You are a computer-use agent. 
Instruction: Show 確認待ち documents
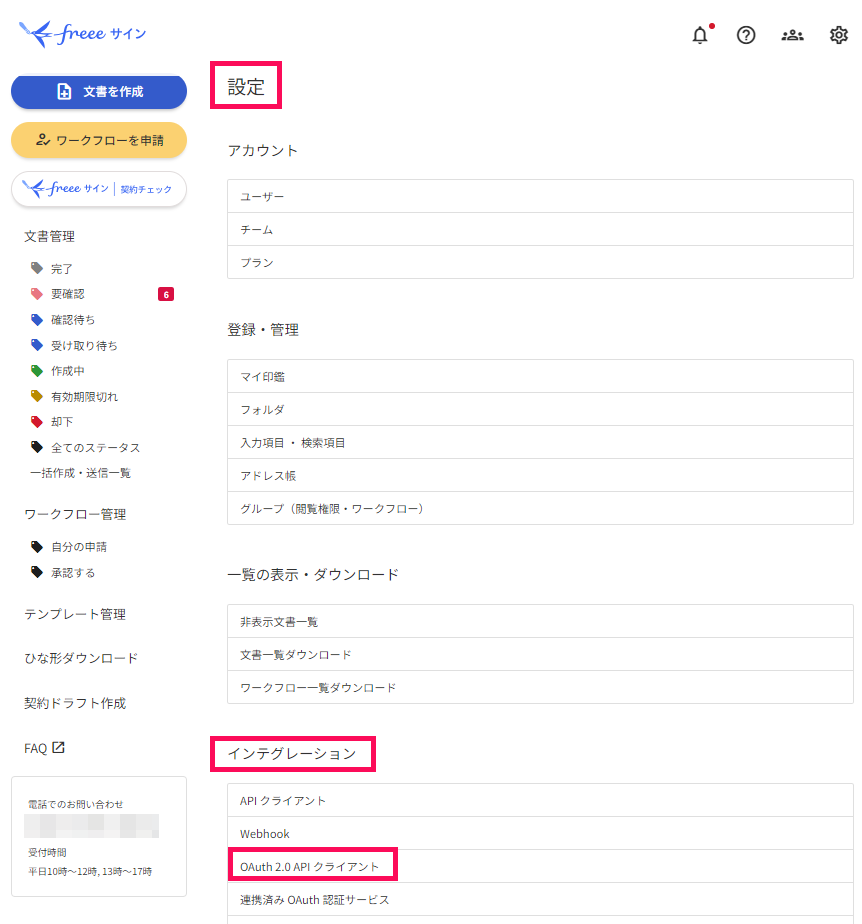click(73, 320)
